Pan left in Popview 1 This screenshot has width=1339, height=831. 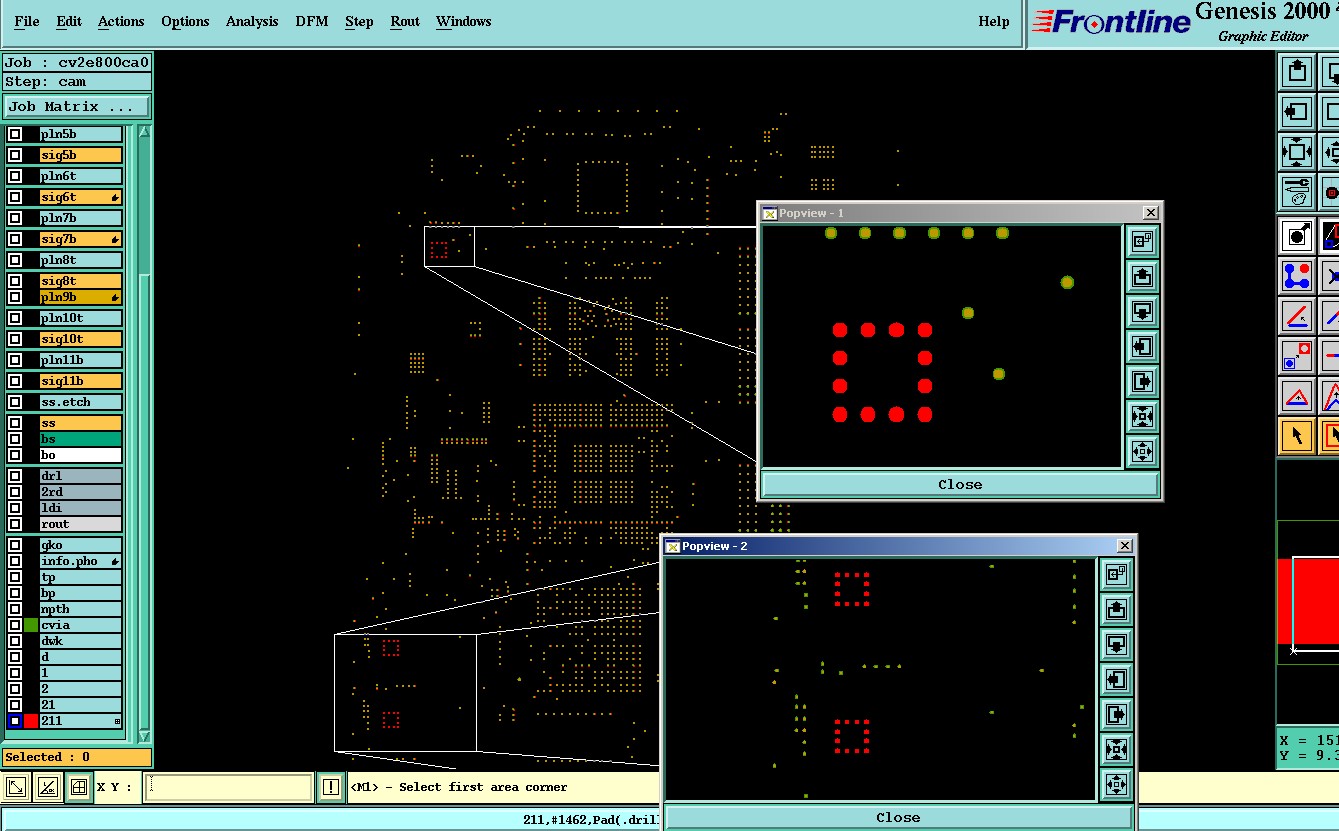click(1142, 346)
